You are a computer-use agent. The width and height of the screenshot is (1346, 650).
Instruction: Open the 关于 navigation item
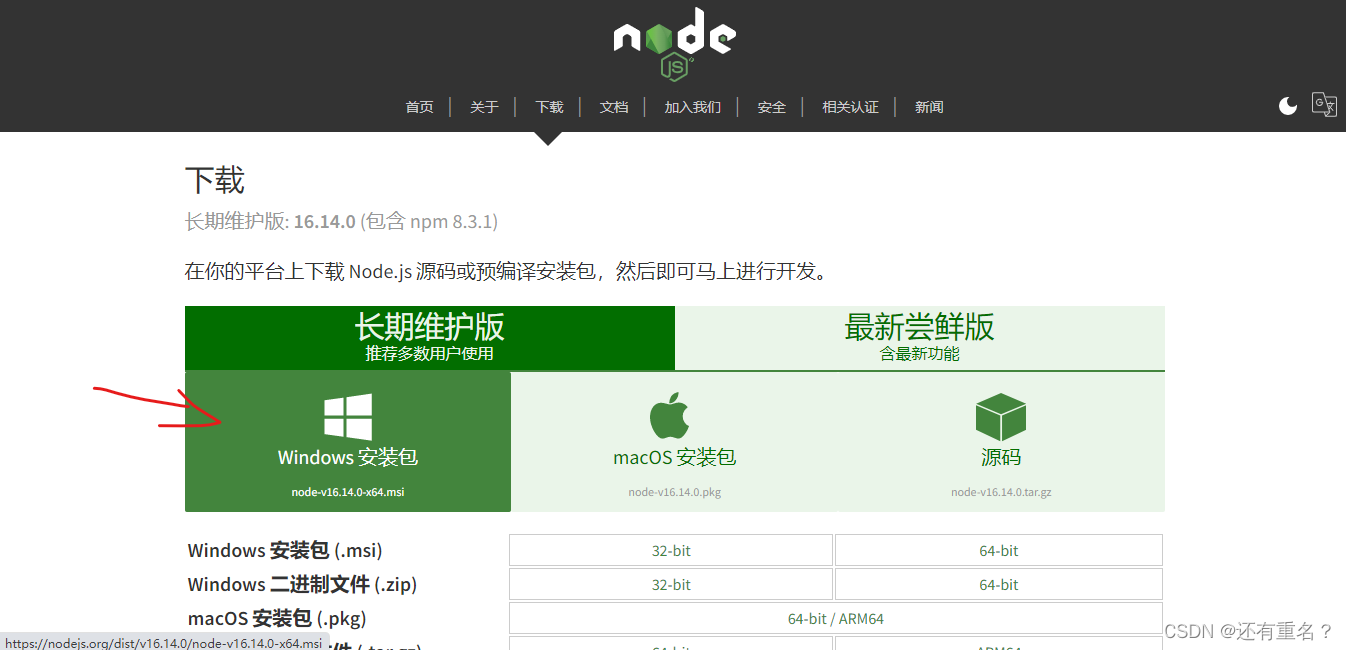(484, 107)
